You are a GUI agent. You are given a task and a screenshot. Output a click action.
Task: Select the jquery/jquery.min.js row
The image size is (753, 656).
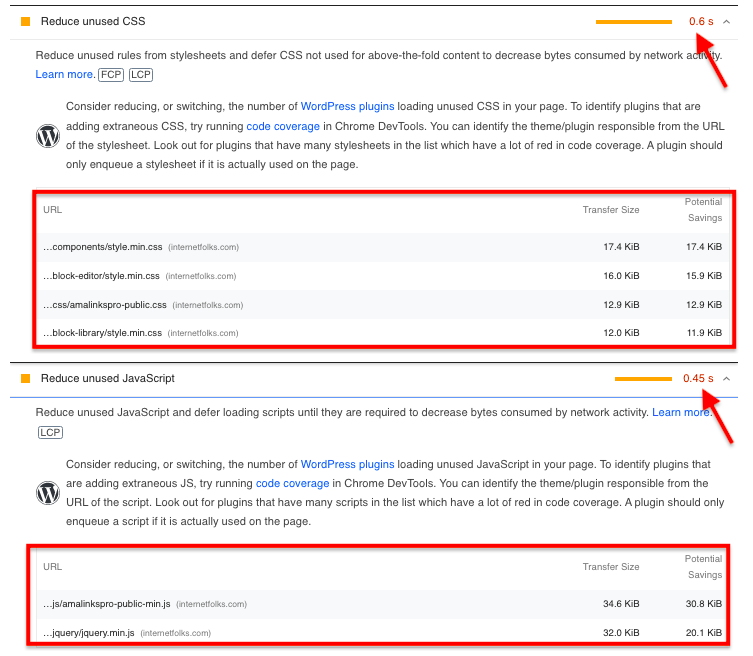tap(383, 633)
